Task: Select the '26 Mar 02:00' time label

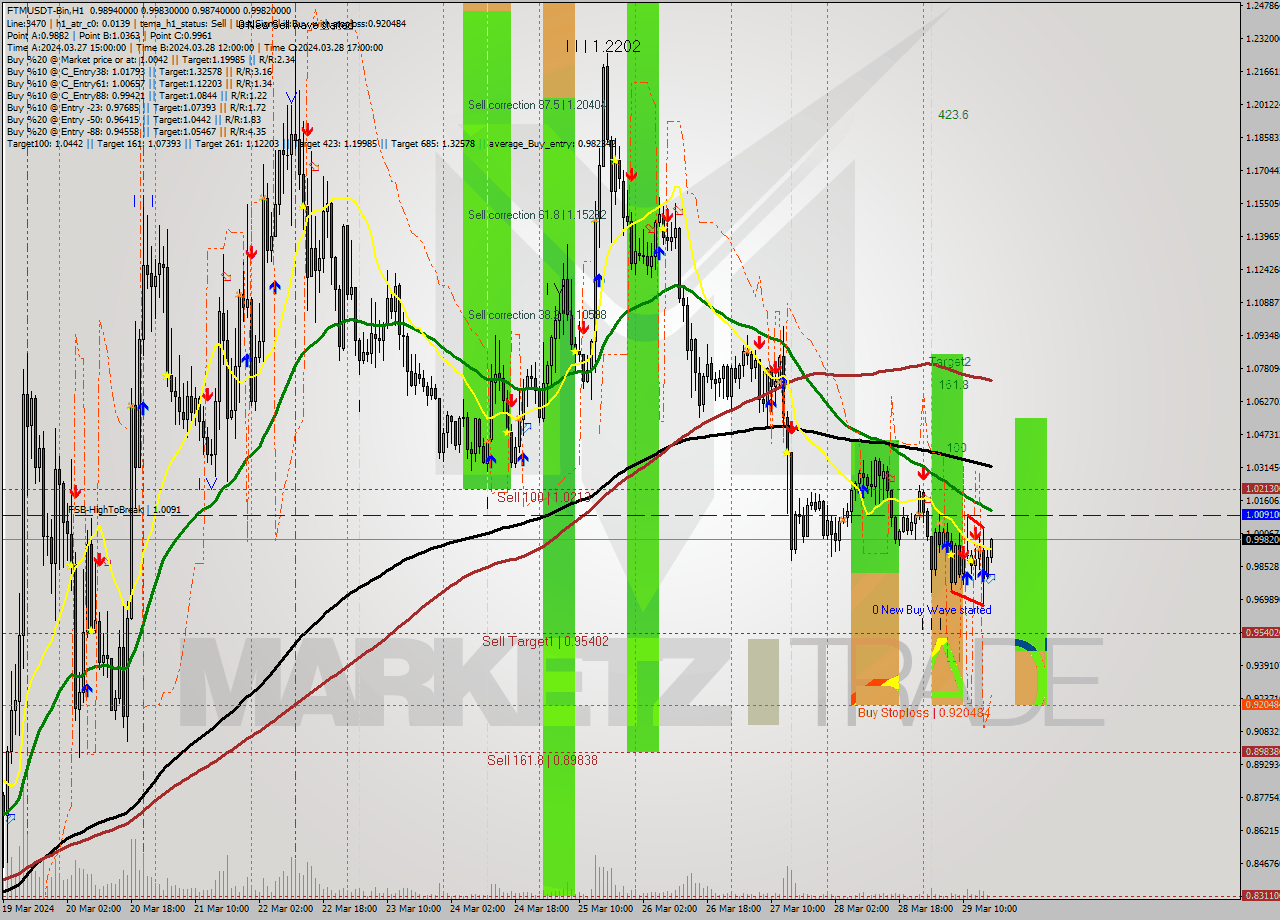Action: (x=668, y=909)
